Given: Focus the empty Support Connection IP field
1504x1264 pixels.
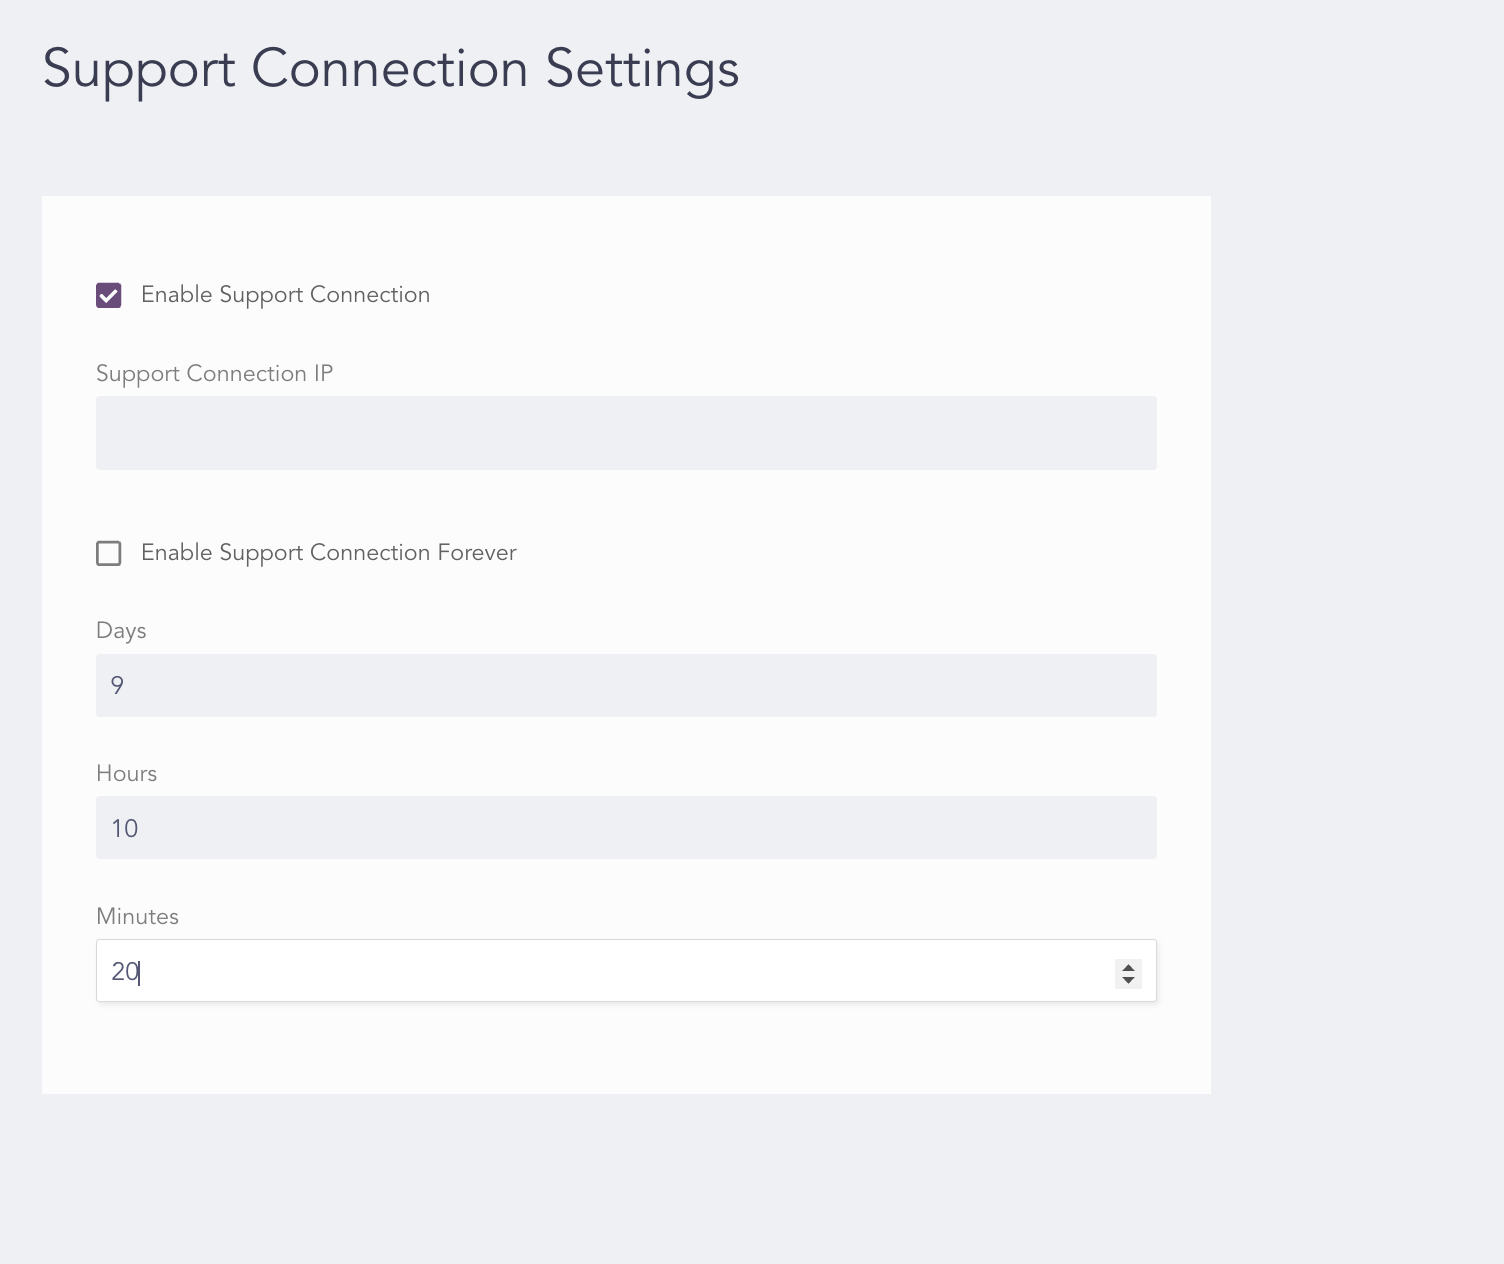Looking at the screenshot, I should coord(626,433).
